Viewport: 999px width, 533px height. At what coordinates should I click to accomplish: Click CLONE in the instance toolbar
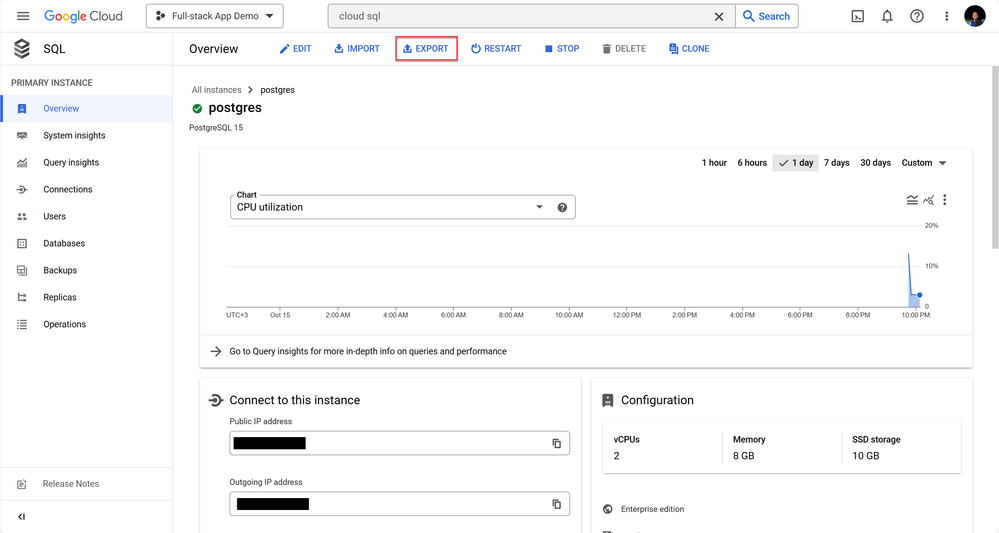click(689, 48)
